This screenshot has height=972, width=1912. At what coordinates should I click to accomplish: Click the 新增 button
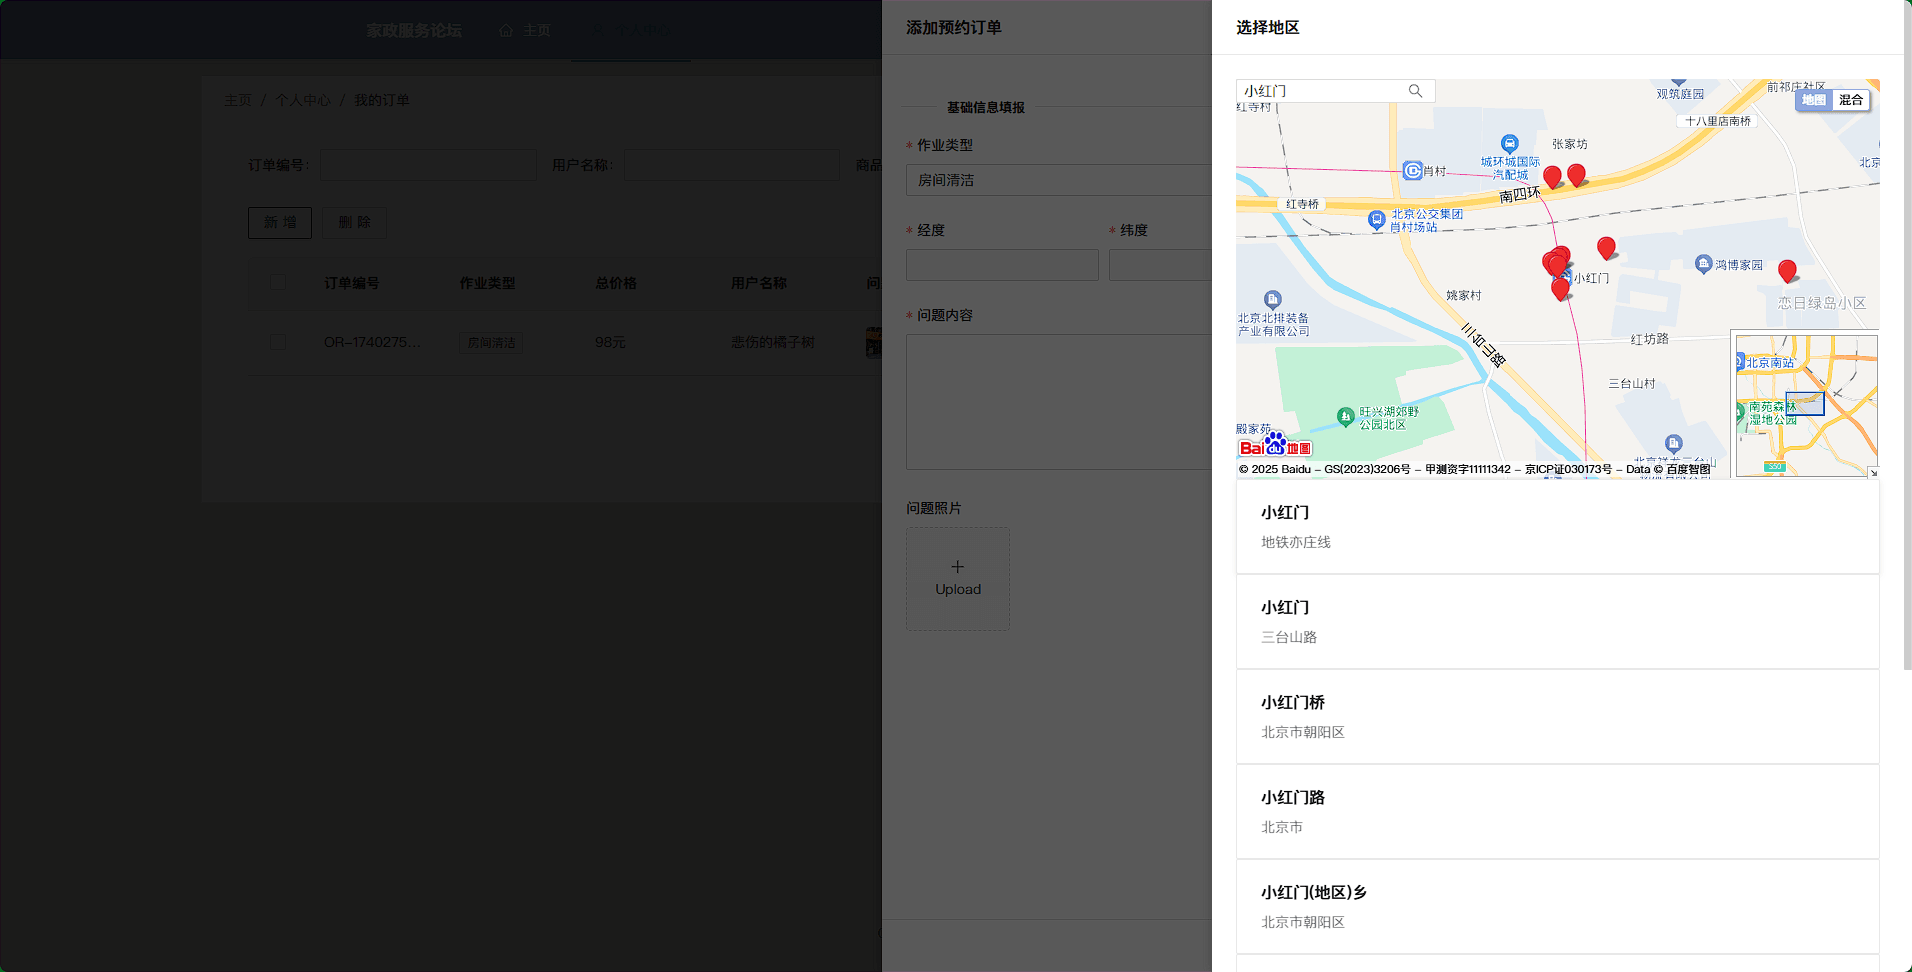pos(280,222)
